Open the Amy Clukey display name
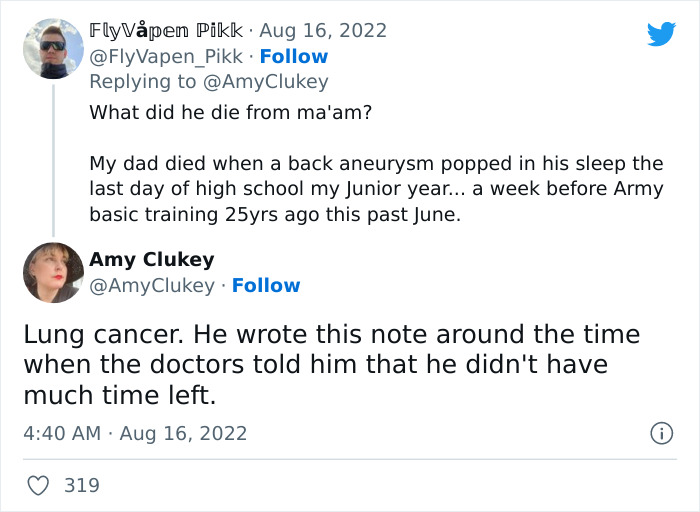Viewport: 700px width, 512px height. (x=152, y=259)
